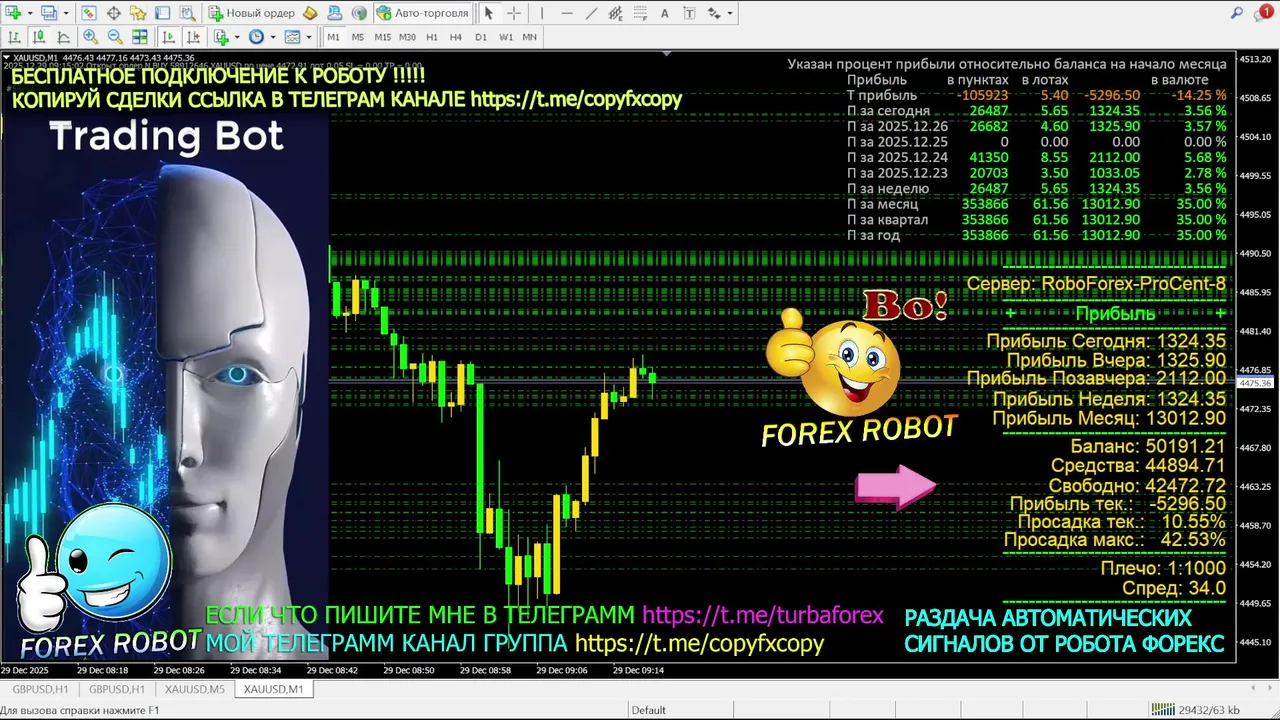The width and height of the screenshot is (1280, 720).
Task: Select the Fibonacci retracement tool
Action: pos(641,13)
